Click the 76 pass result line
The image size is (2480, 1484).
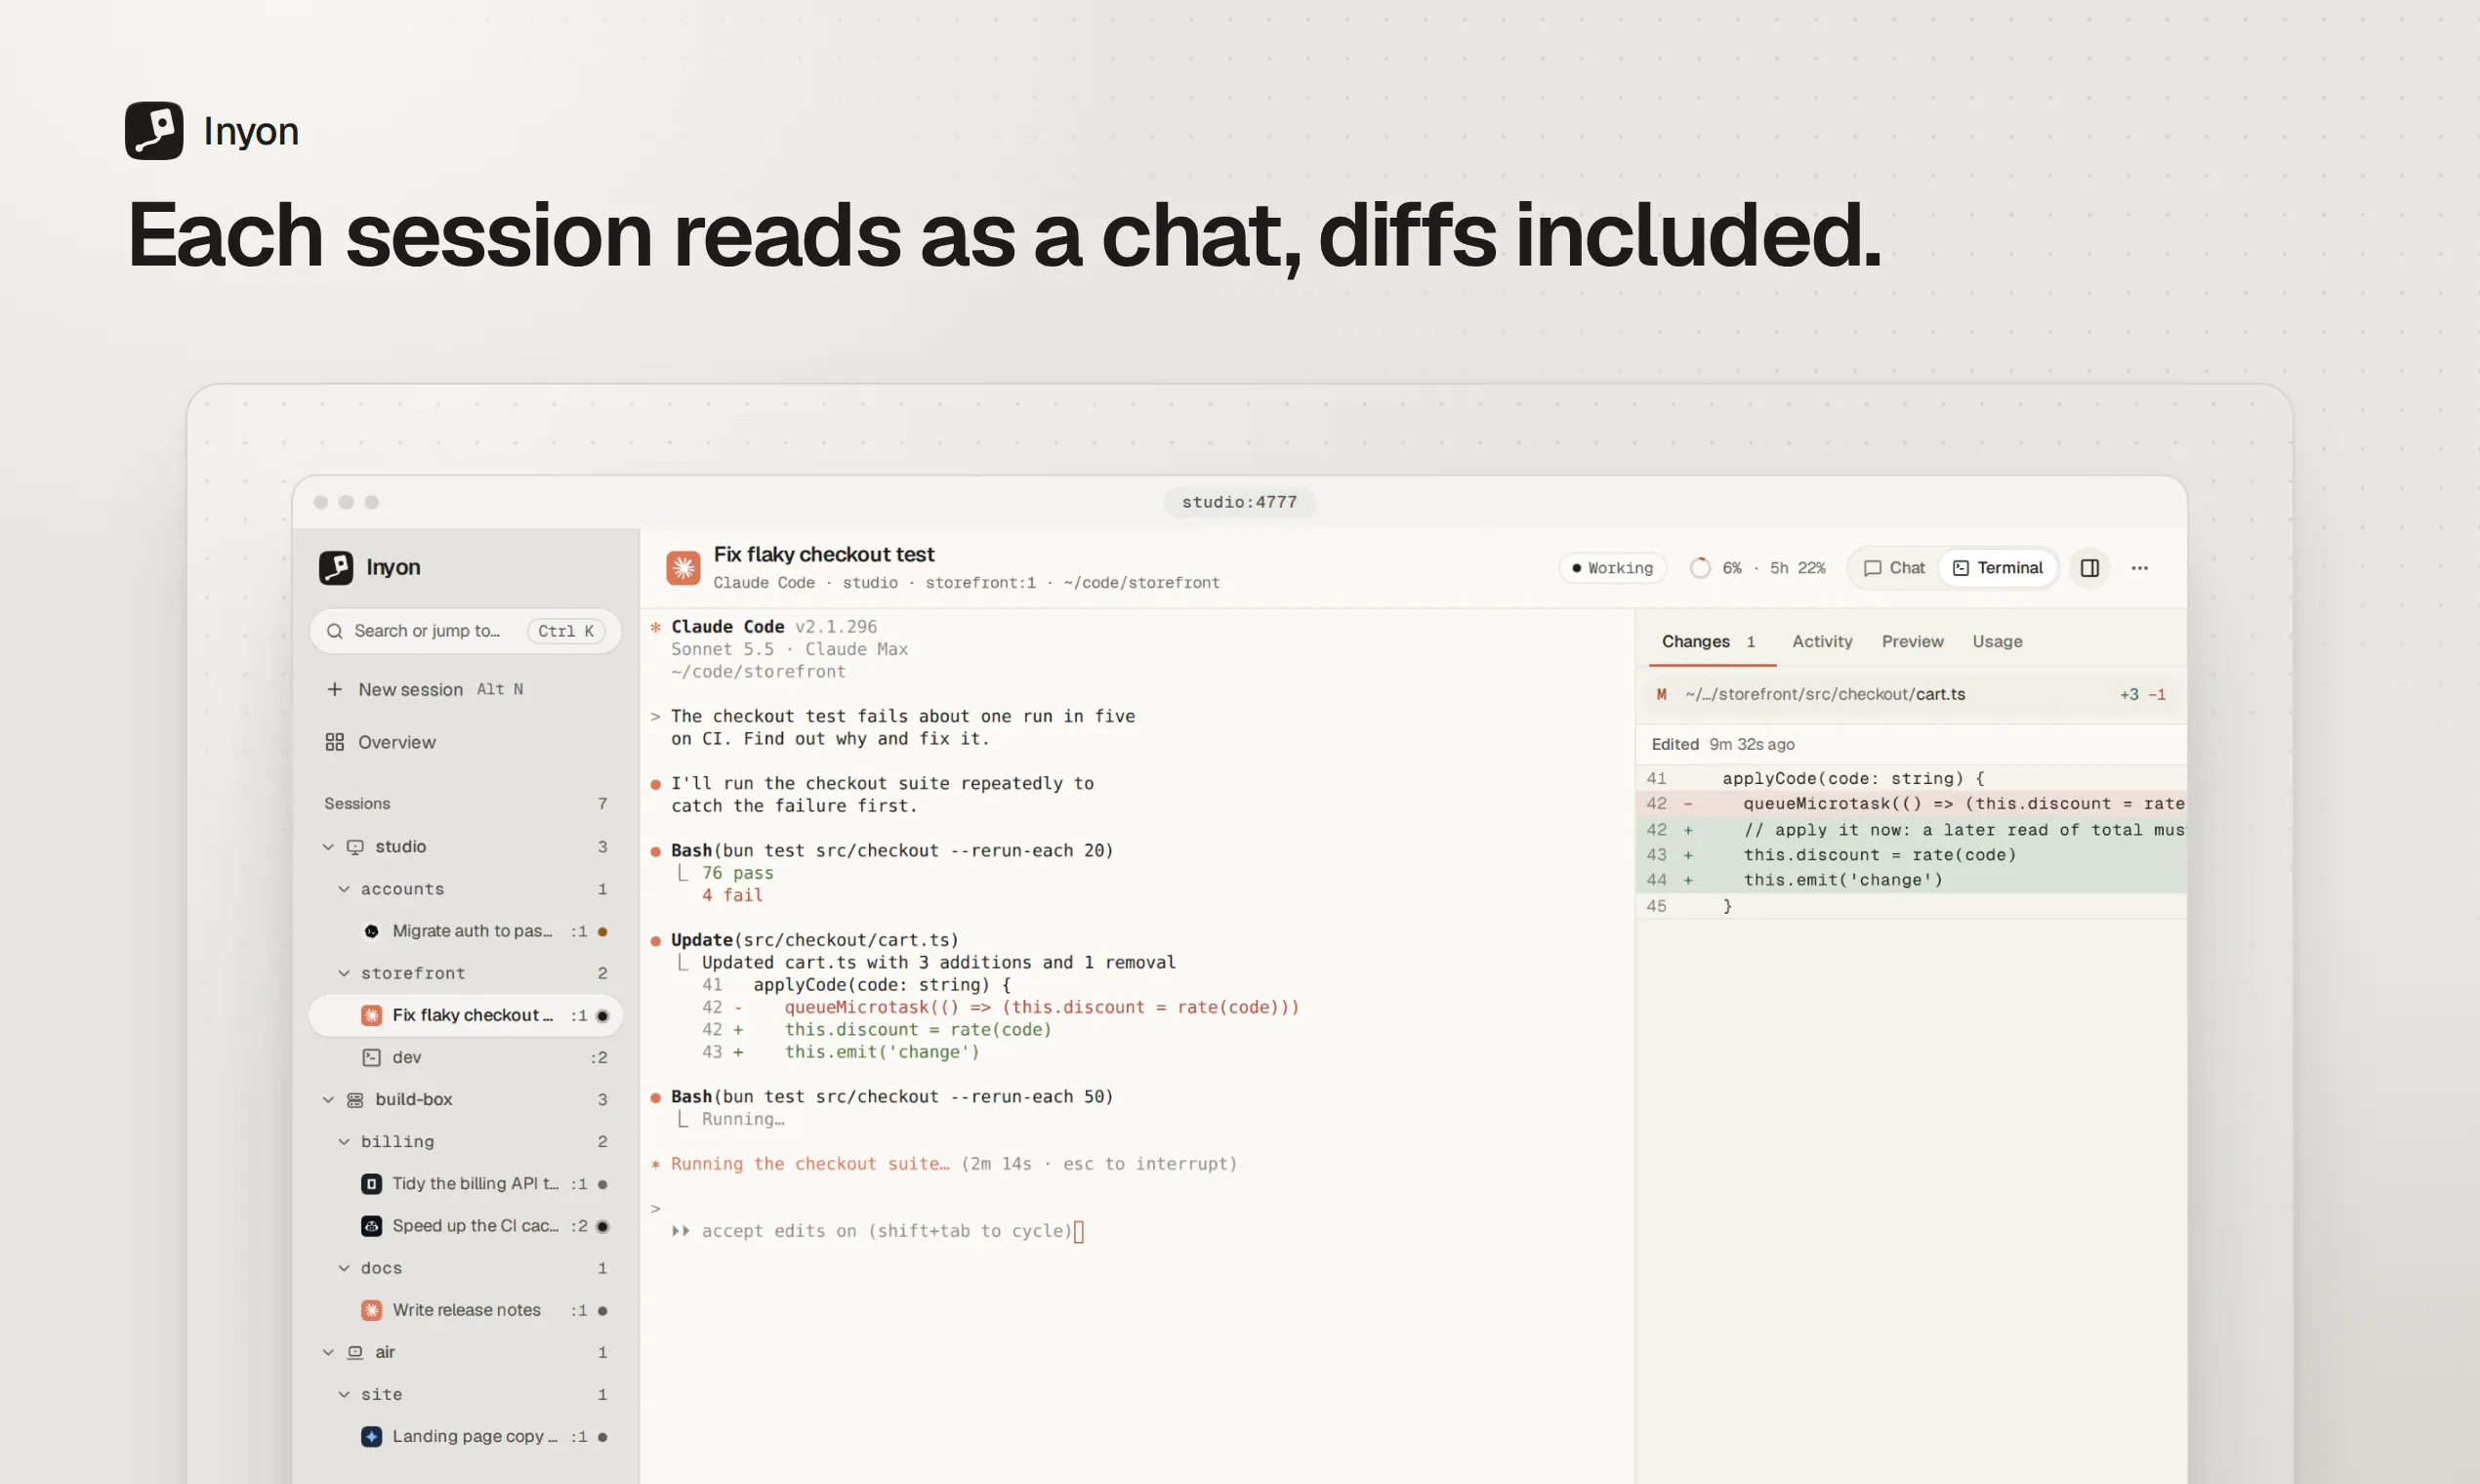point(737,873)
